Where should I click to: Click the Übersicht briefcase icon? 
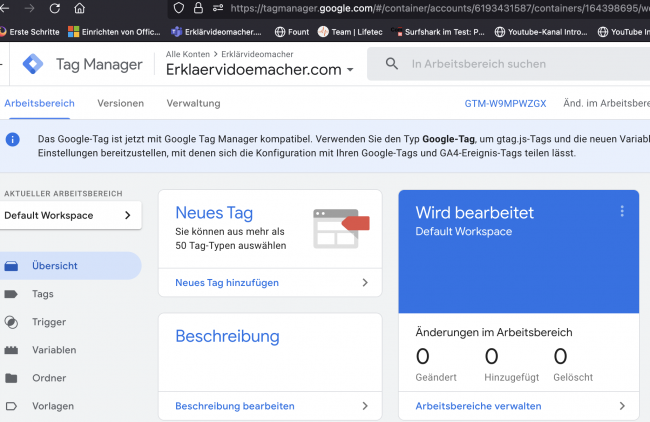pos(11,266)
